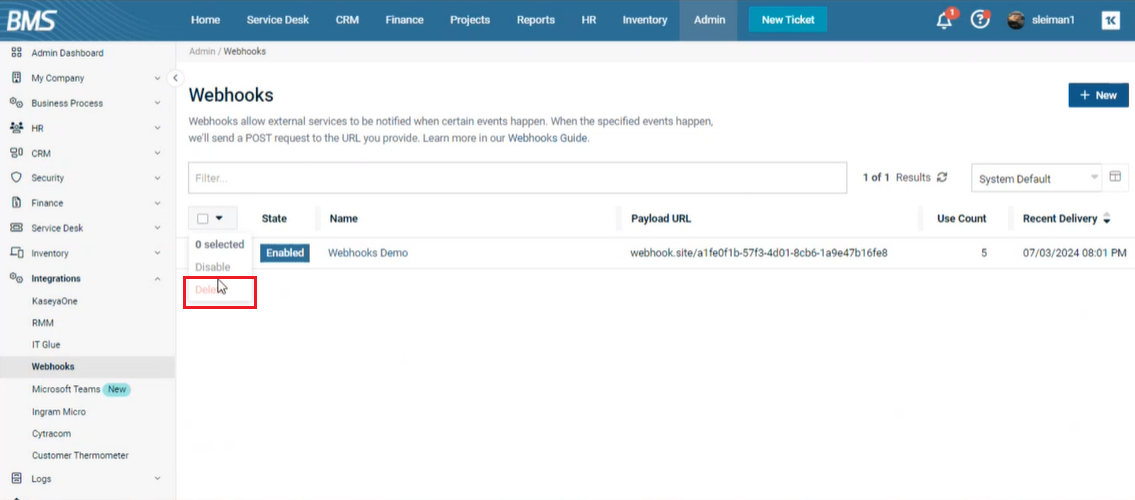
Task: Click the BMS logo
Action: coord(31,20)
